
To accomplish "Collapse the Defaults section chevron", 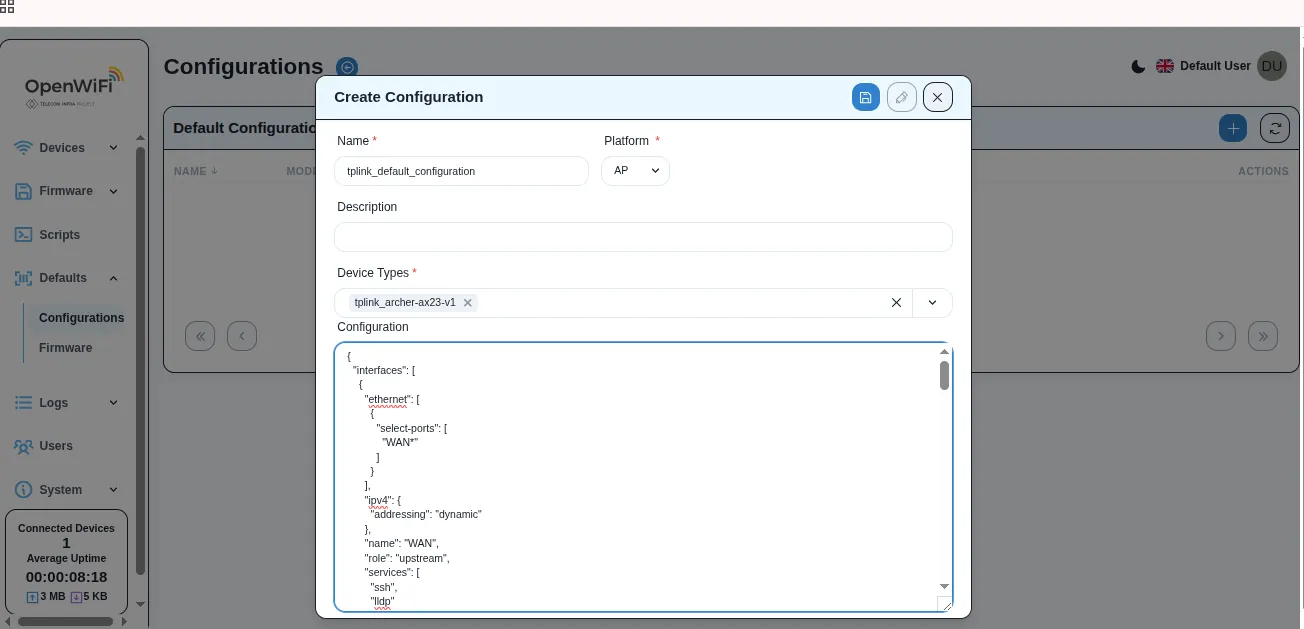I will [113, 278].
